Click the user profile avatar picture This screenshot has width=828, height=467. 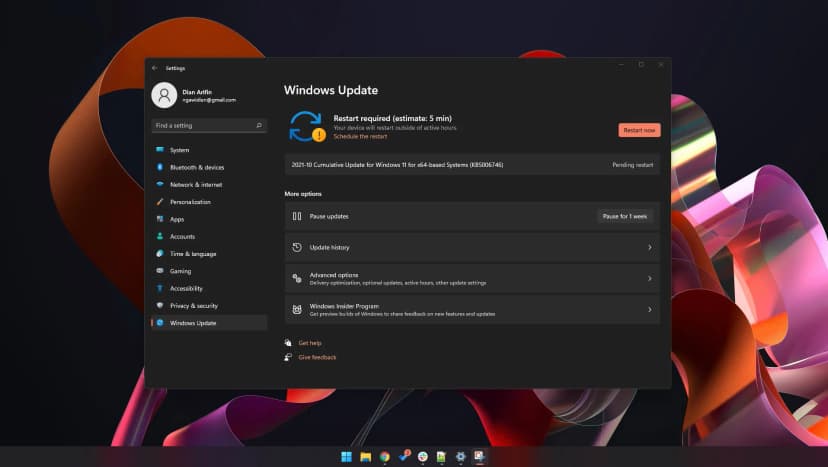coord(164,95)
